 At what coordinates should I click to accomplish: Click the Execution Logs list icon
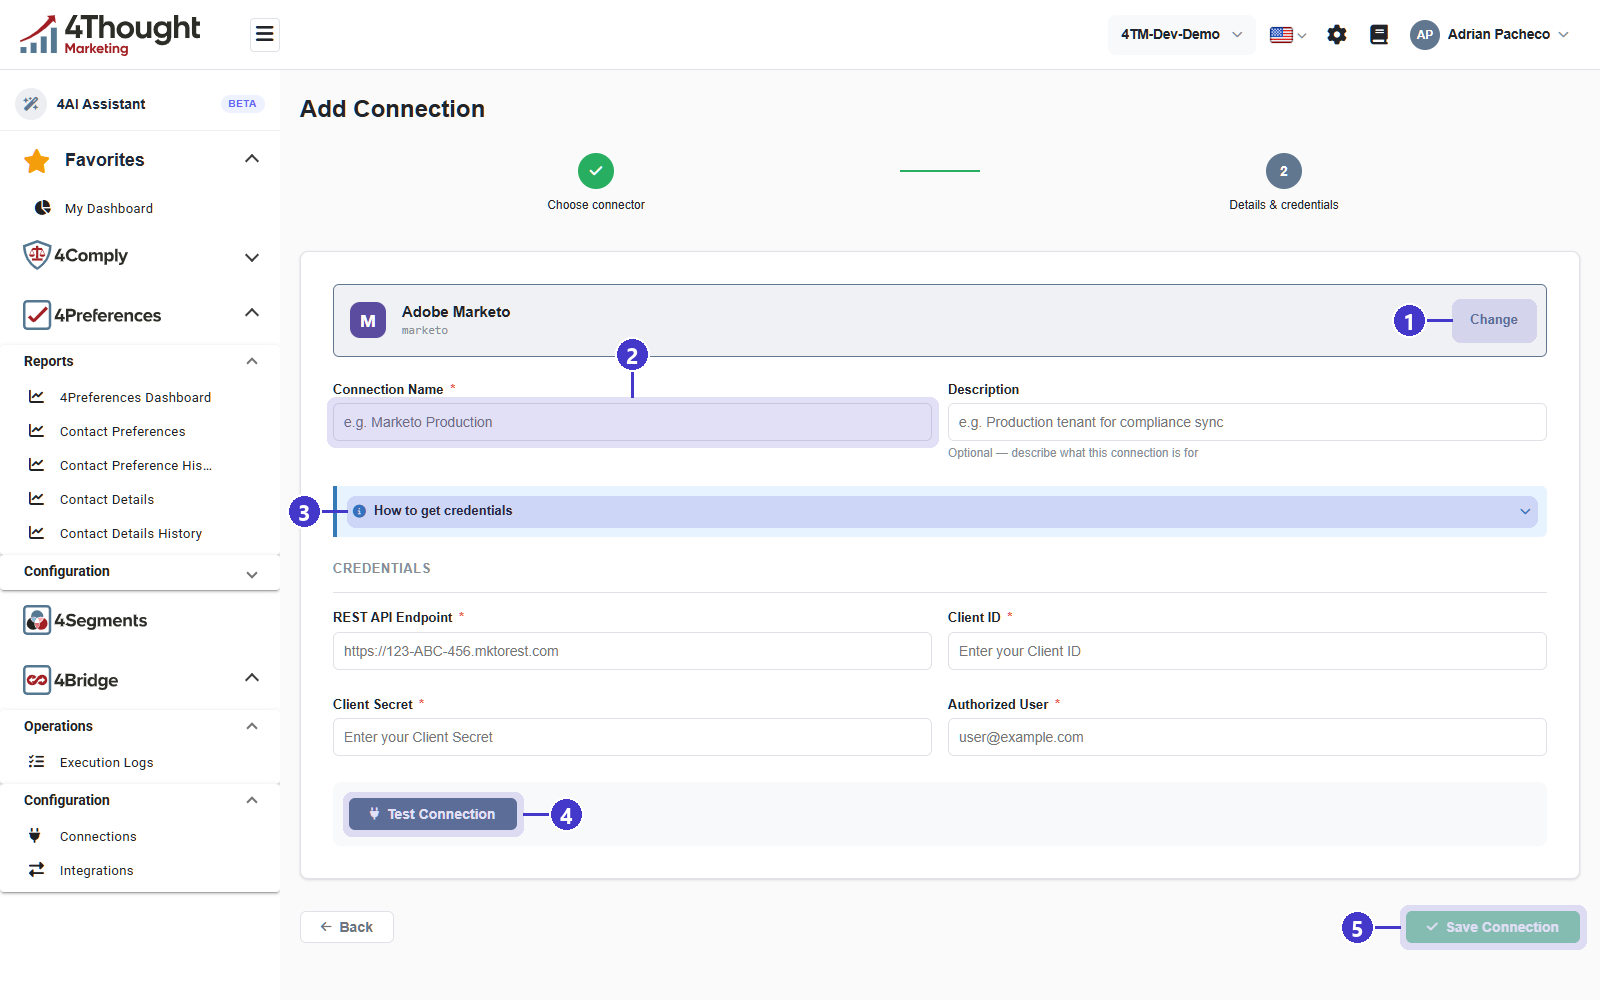[x=37, y=762]
